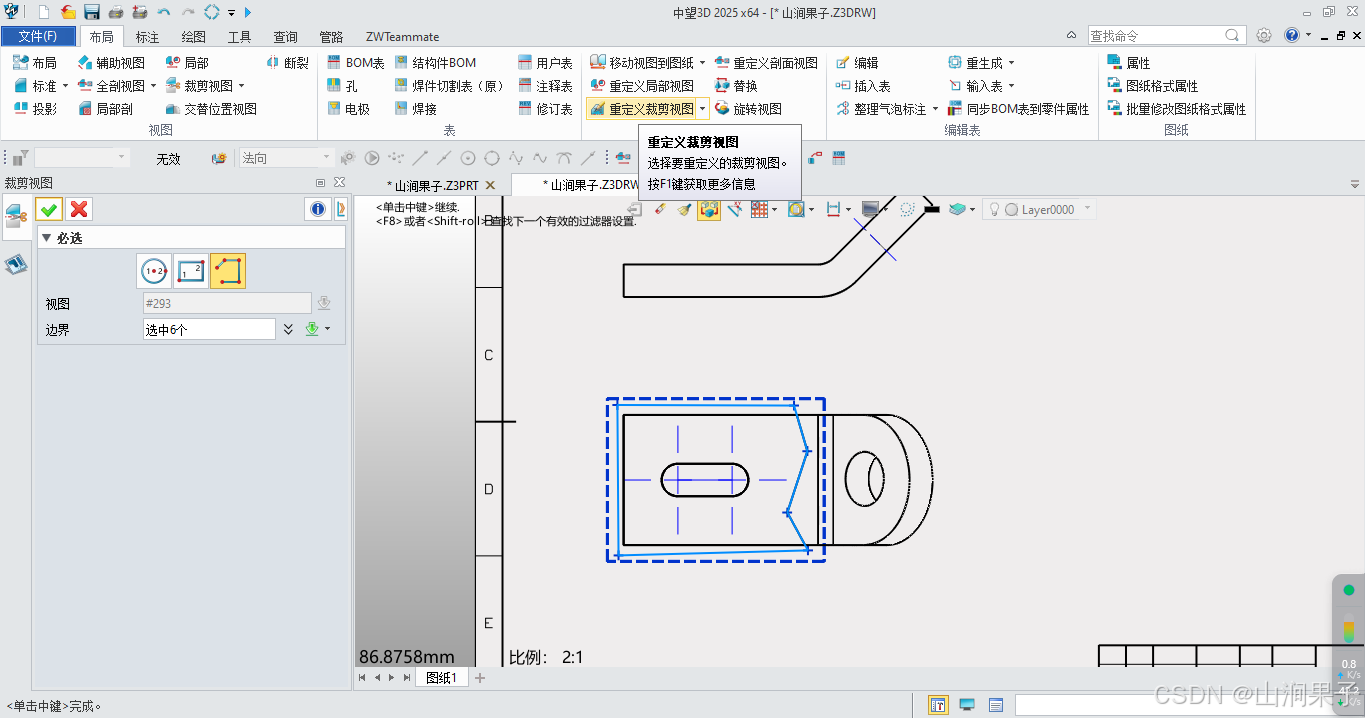Open the 移动视图到图纸 dropdown arrow

(x=702, y=62)
